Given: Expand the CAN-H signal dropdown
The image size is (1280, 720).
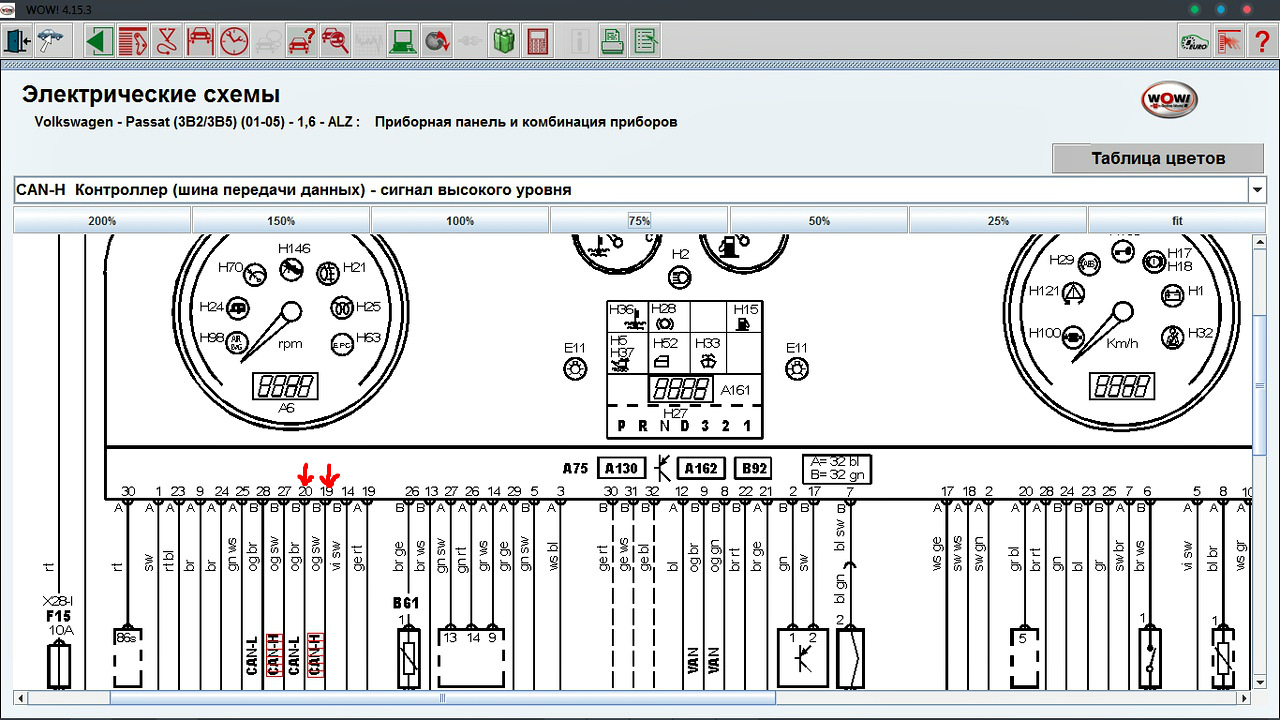Looking at the screenshot, I should pos(1257,190).
